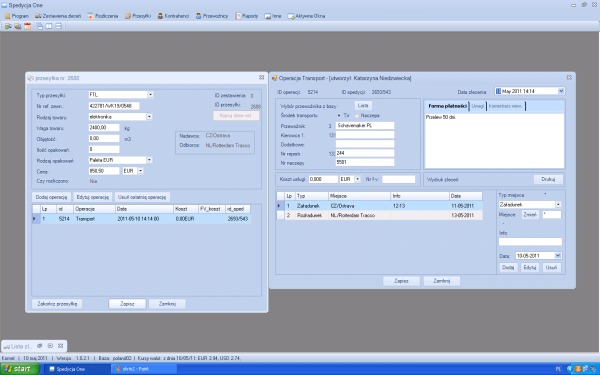The width and height of the screenshot is (600, 375).
Task: Click Zapisz in the Operacja Transport window
Action: 401,281
